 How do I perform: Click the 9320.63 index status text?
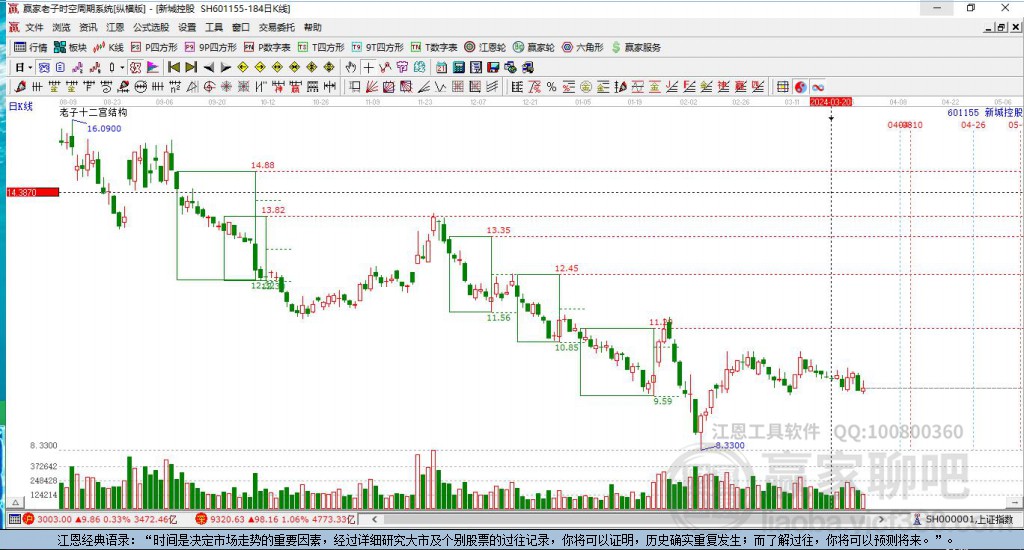[x=227, y=519]
